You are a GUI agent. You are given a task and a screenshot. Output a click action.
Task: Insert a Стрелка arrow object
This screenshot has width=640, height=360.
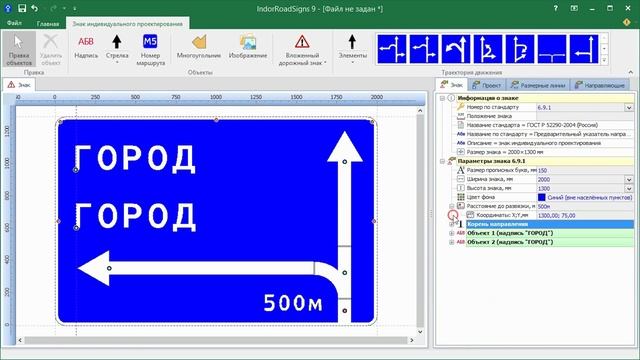pos(117,49)
